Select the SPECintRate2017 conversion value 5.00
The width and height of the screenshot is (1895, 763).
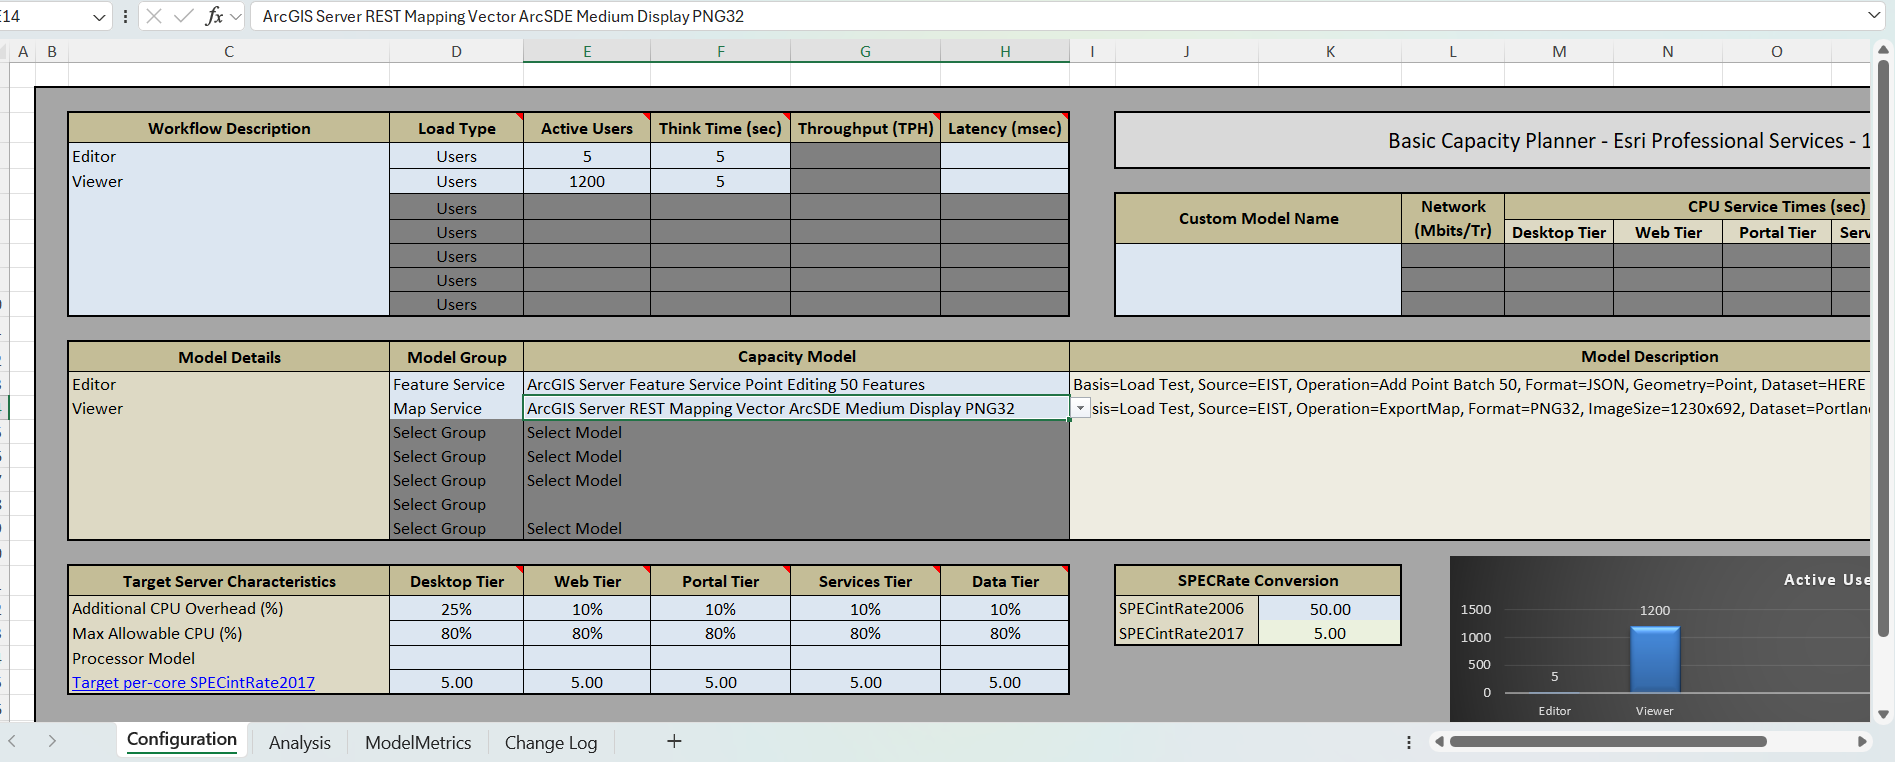pos(1330,633)
